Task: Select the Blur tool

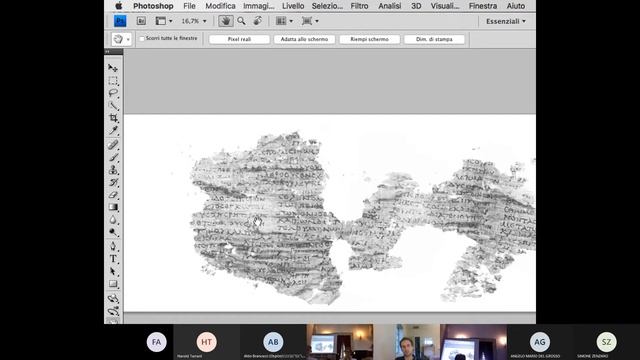Action: coord(113,220)
